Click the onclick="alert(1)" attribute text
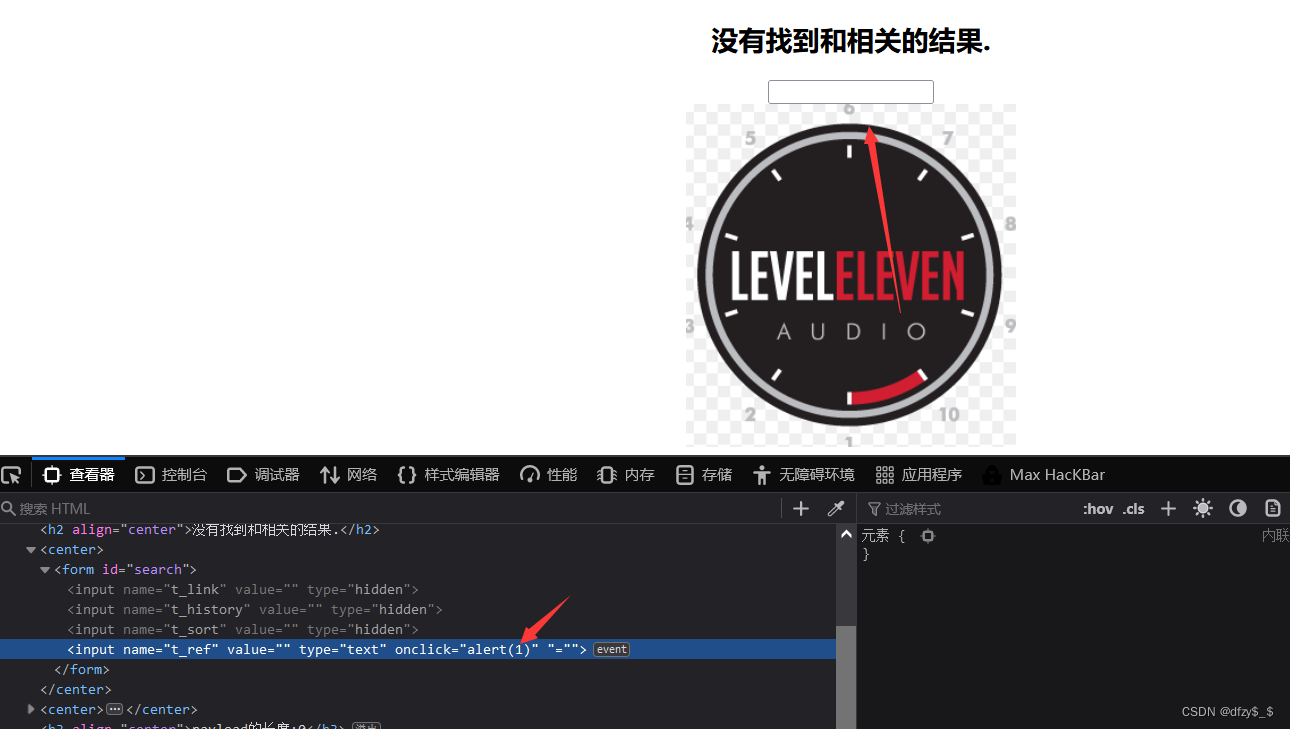The height and width of the screenshot is (729, 1290). click(467, 650)
